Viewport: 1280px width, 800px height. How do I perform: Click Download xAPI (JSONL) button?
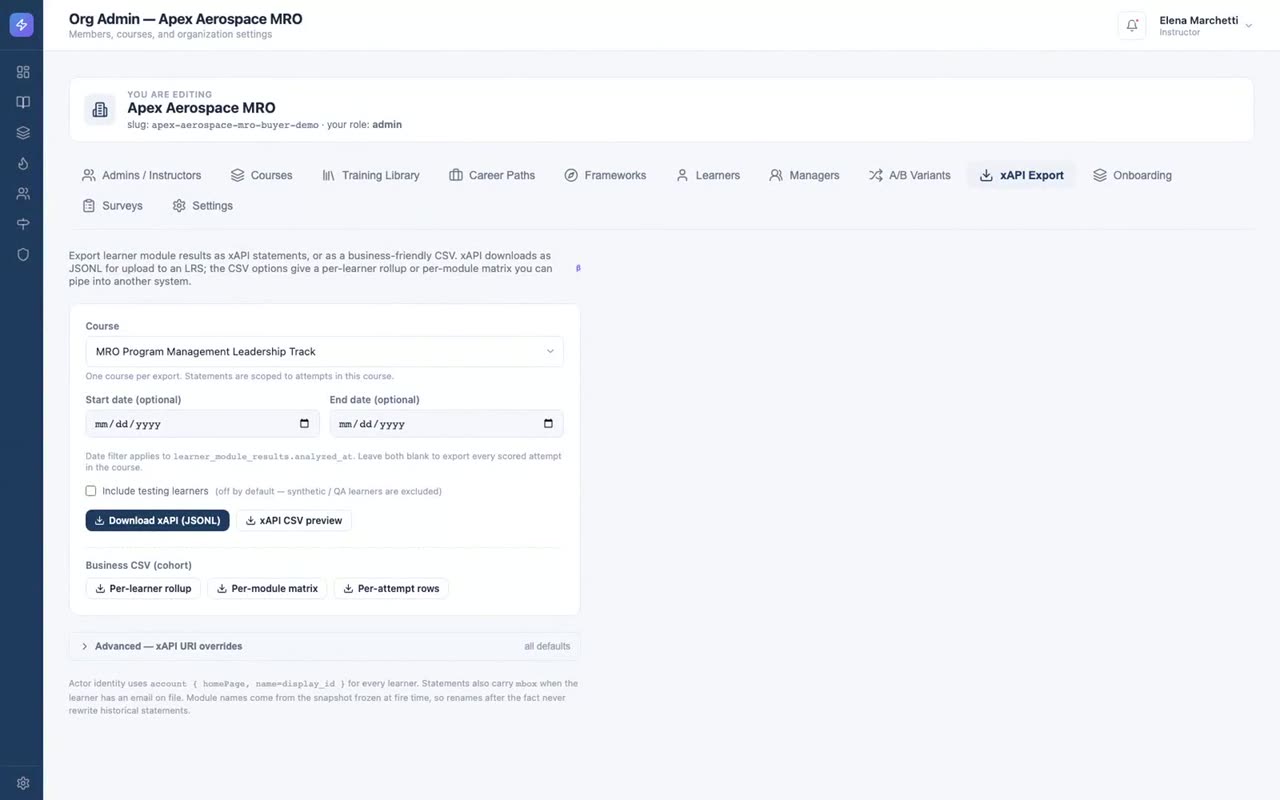[x=157, y=520]
